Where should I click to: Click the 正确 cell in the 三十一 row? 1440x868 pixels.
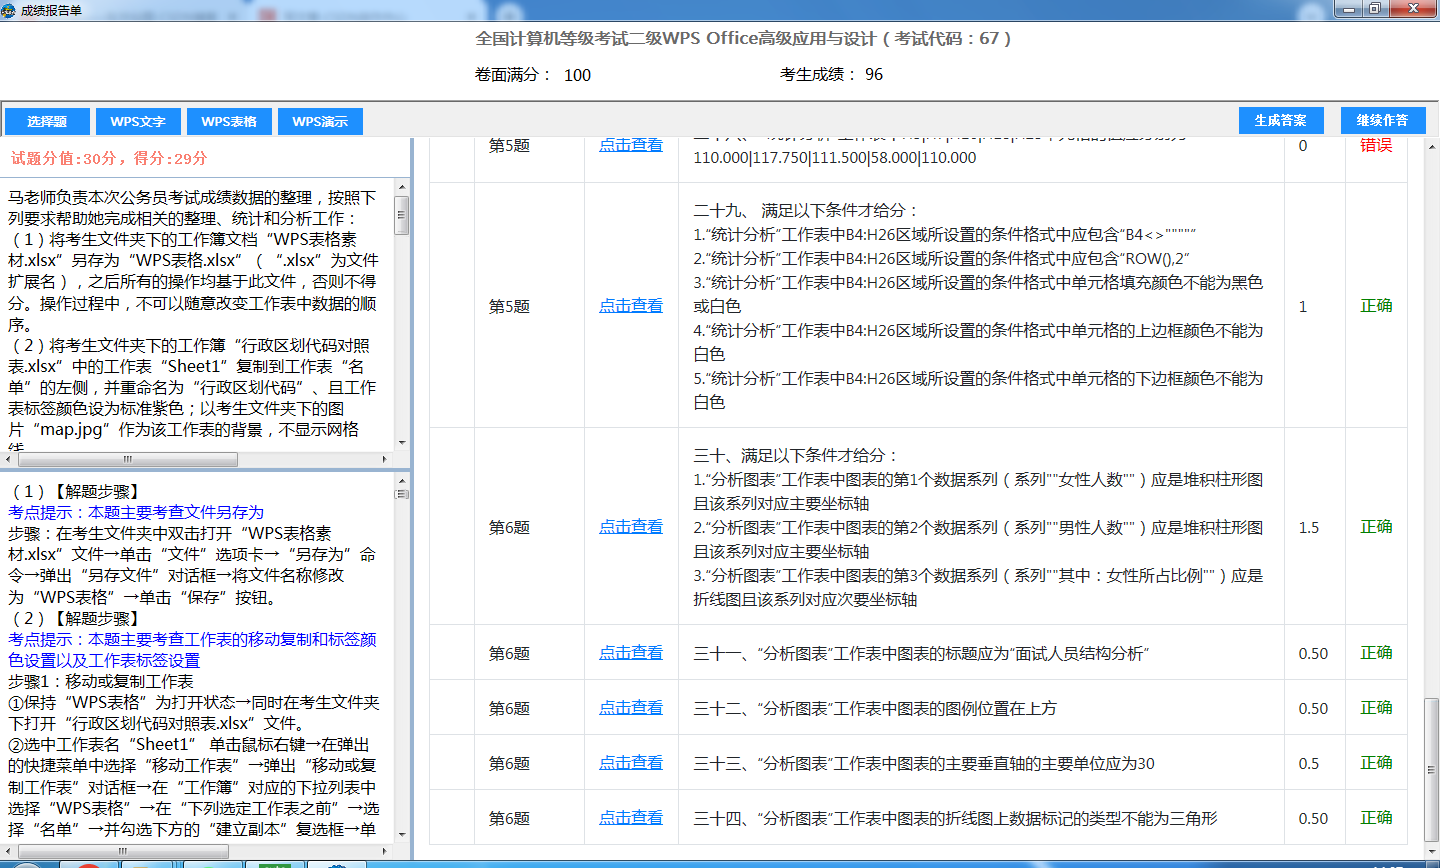tap(1376, 653)
